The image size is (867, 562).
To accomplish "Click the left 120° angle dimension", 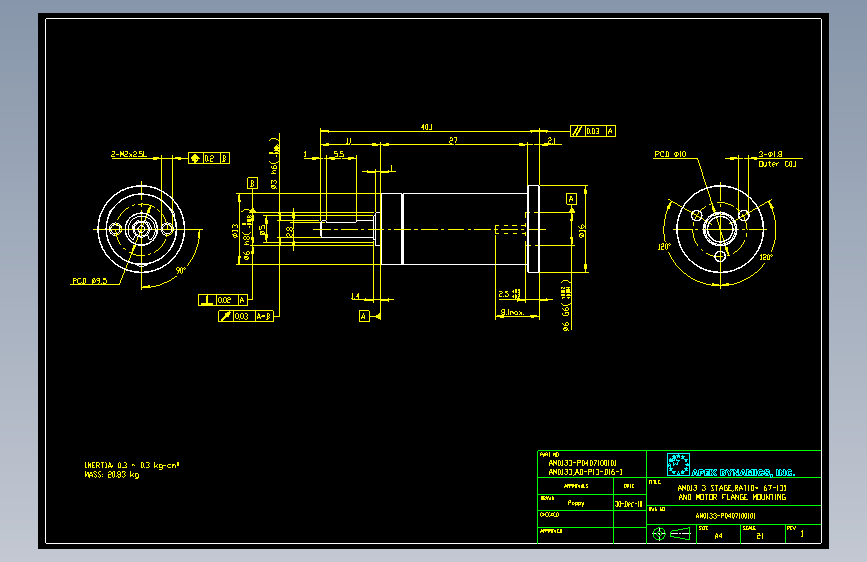I will click(664, 247).
